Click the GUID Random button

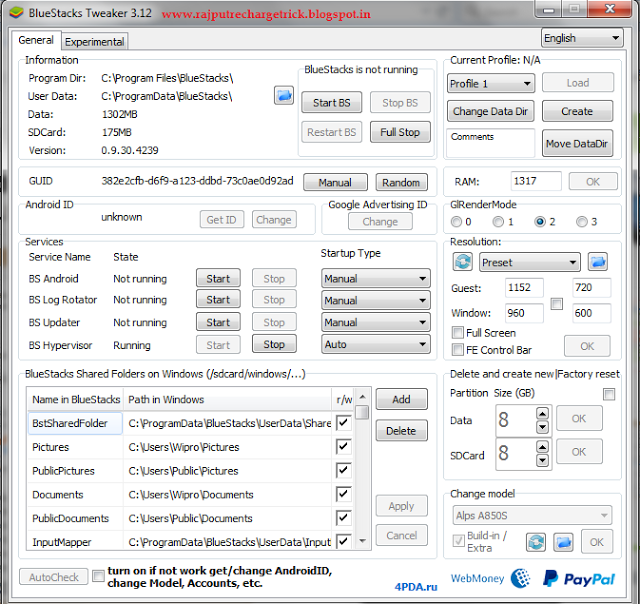401,182
